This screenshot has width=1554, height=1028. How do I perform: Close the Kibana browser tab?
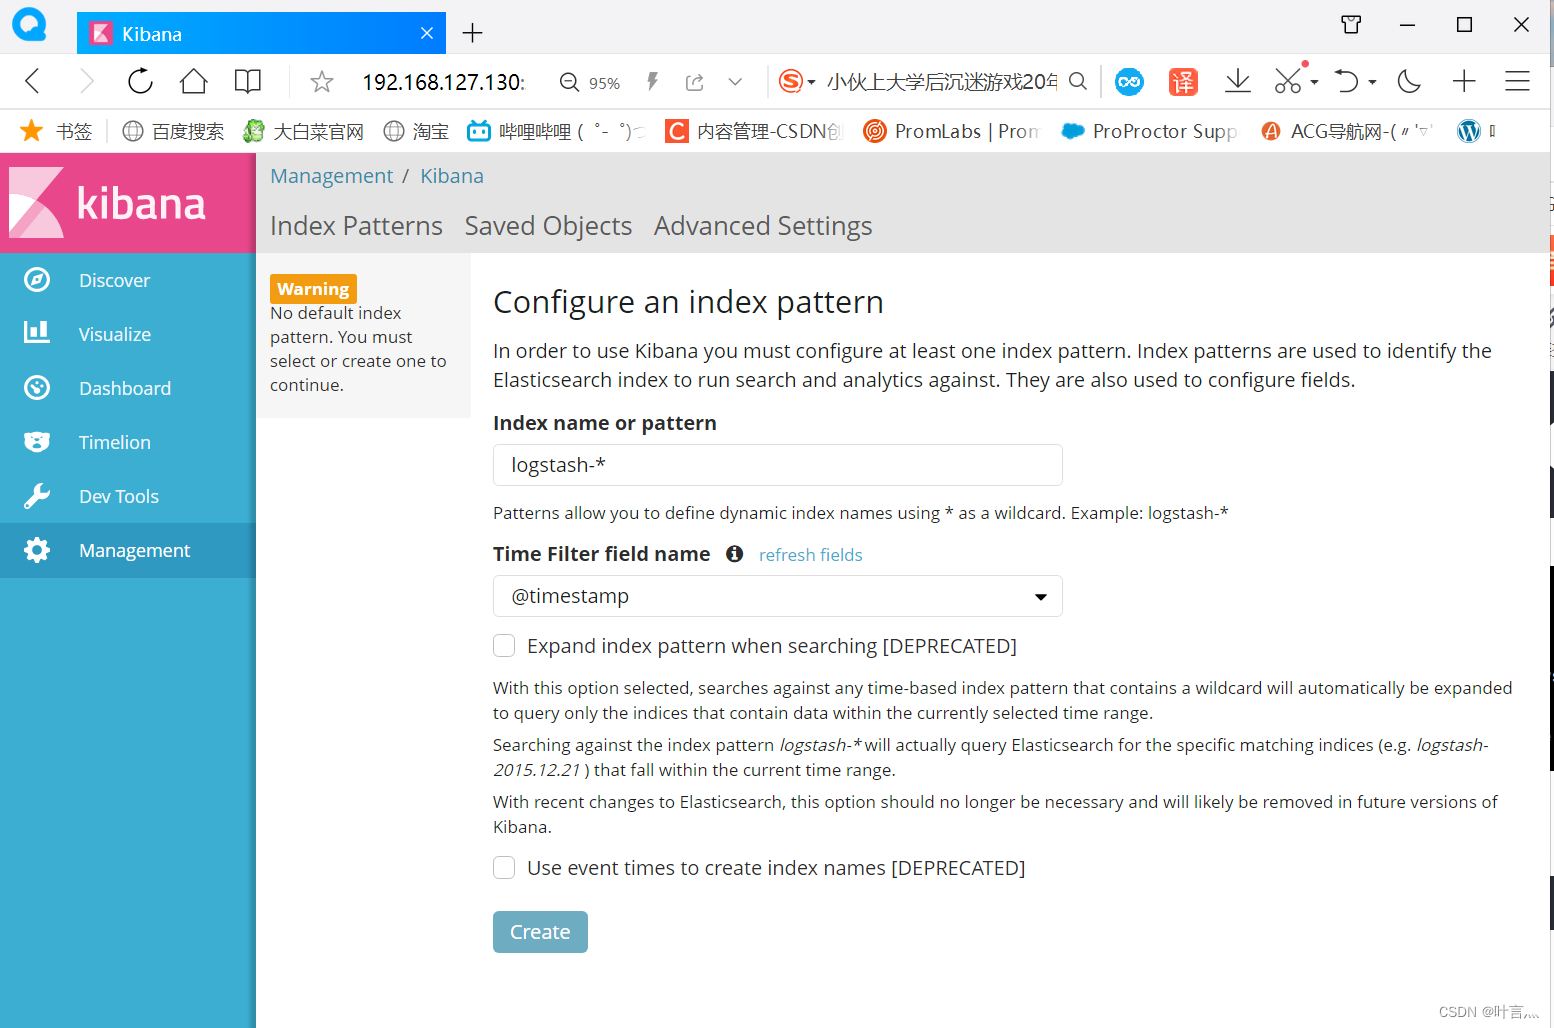pyautogui.click(x=427, y=33)
